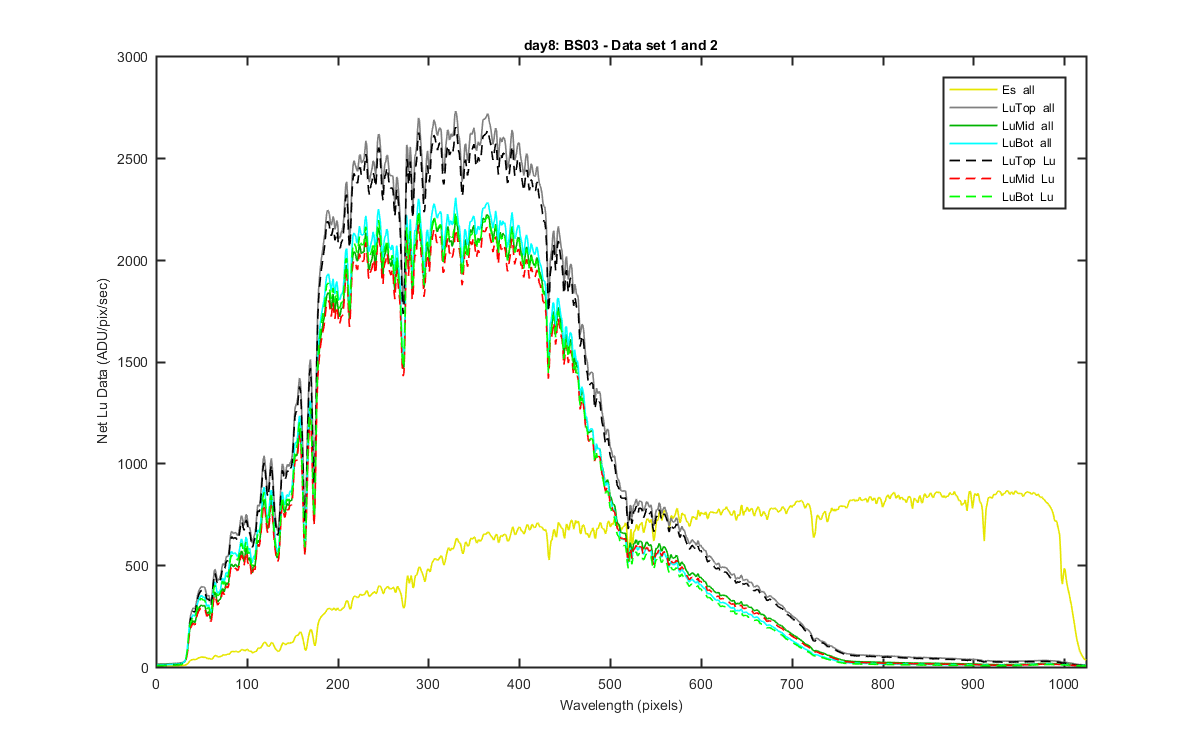The image size is (1200, 750).
Task: Click the x-axis label 'Wavelength (pixels)'
Action: (620, 706)
